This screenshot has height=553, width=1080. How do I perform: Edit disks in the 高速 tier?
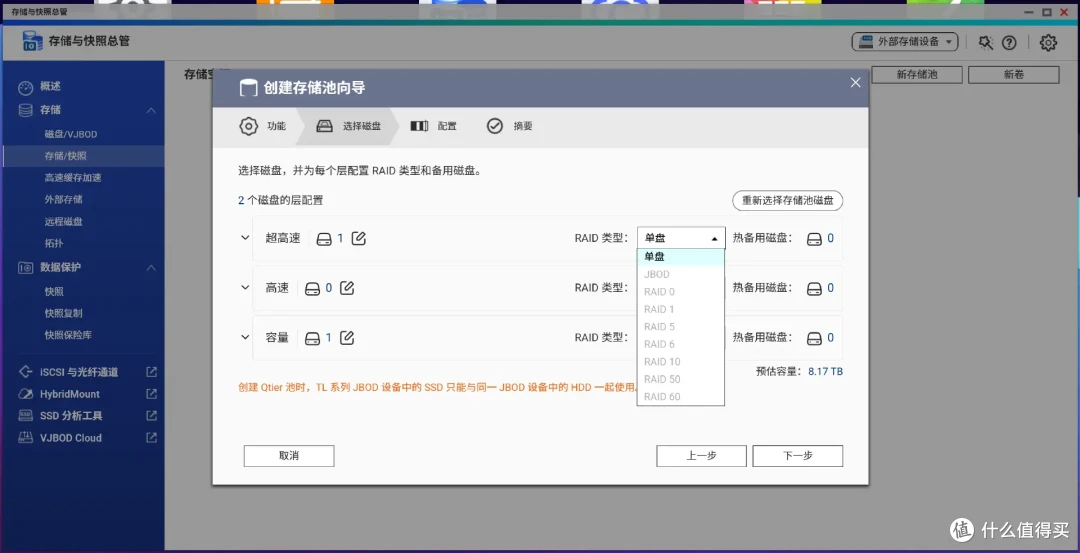[x=347, y=288]
